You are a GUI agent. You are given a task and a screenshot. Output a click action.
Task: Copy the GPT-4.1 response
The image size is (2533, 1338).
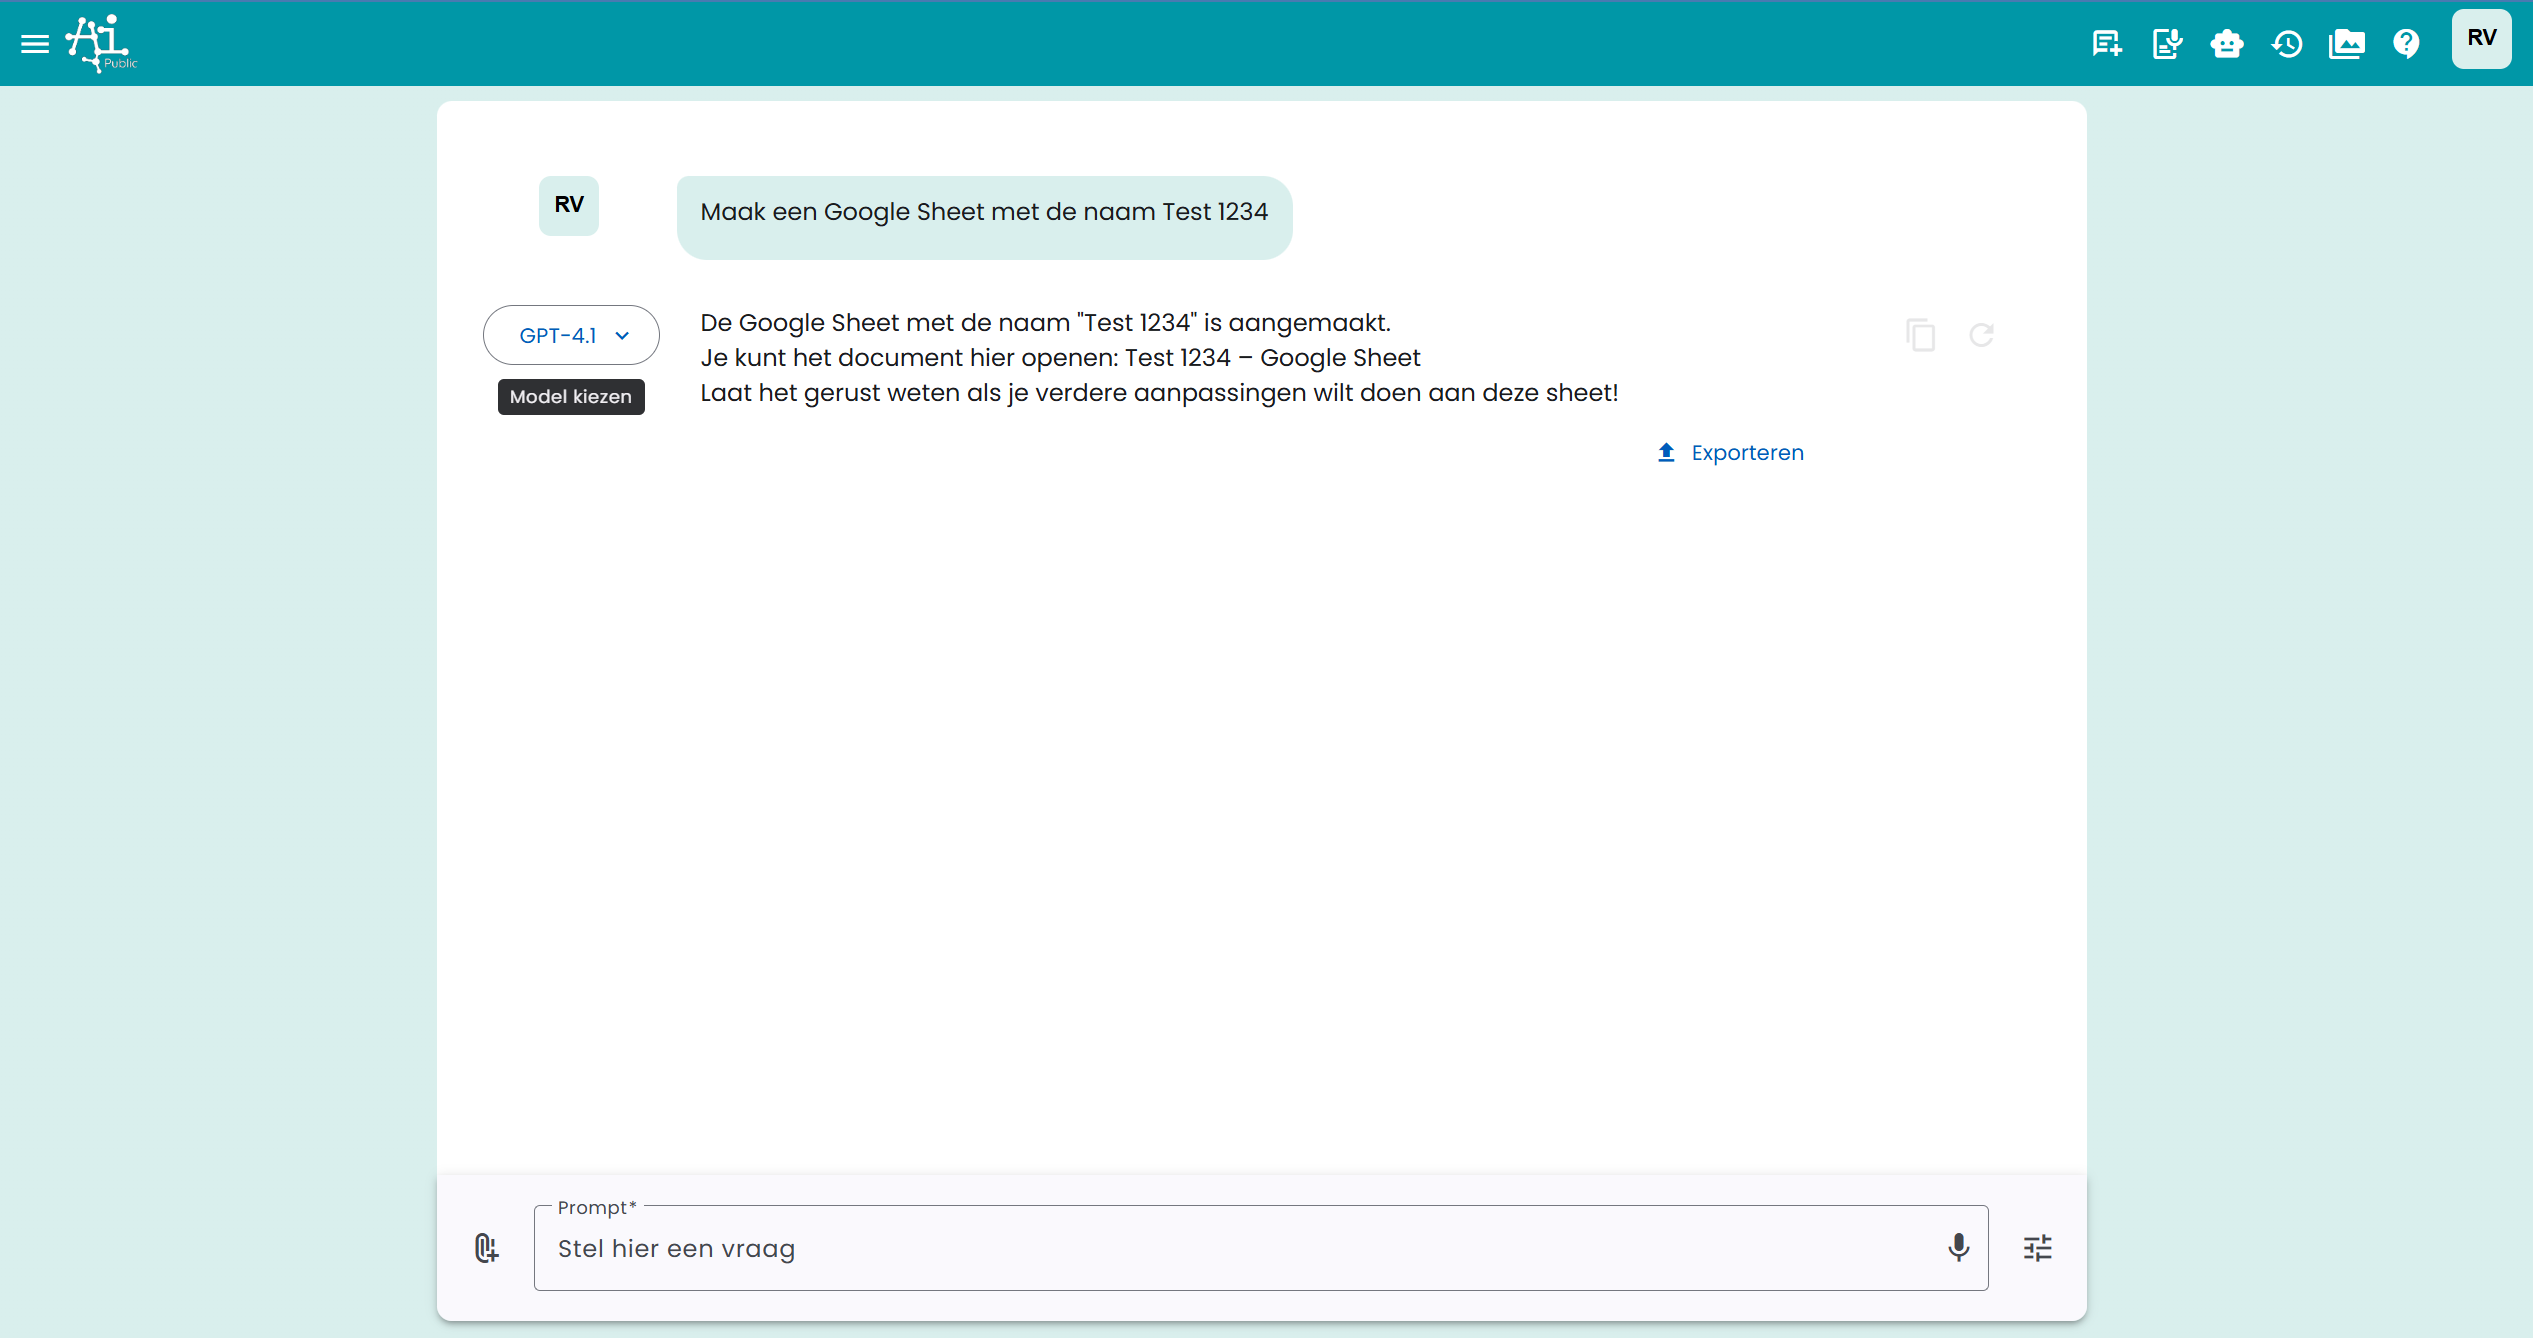click(1920, 335)
